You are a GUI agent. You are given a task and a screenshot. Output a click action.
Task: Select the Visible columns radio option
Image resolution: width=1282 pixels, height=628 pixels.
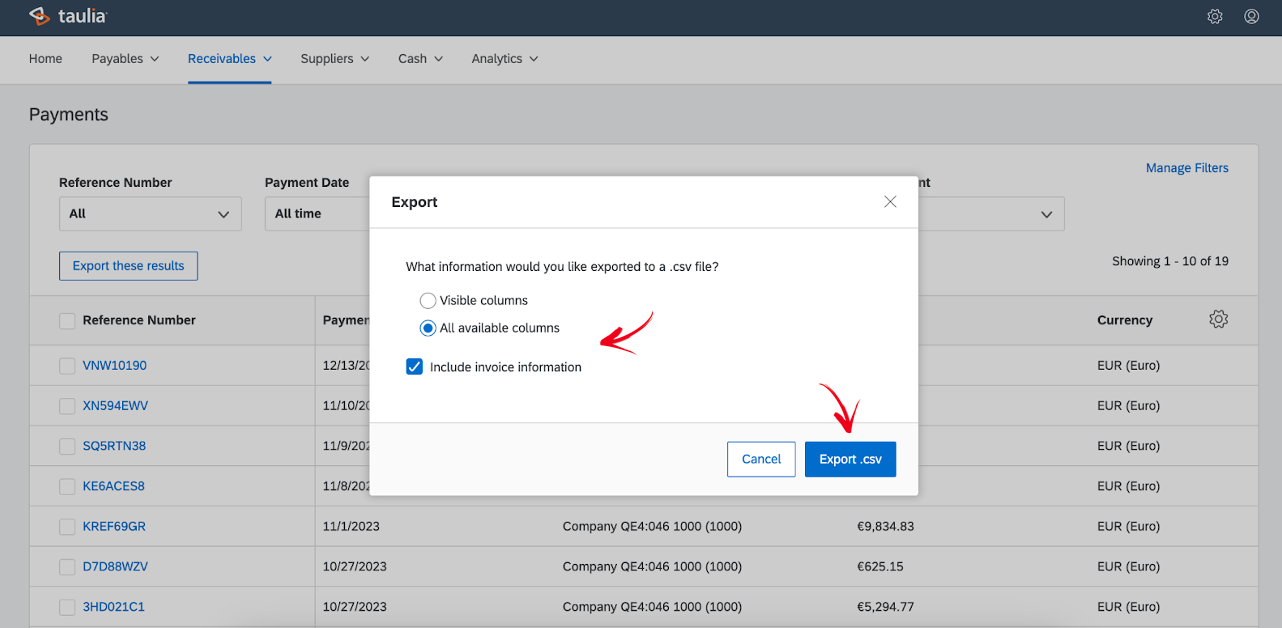pyautogui.click(x=428, y=300)
